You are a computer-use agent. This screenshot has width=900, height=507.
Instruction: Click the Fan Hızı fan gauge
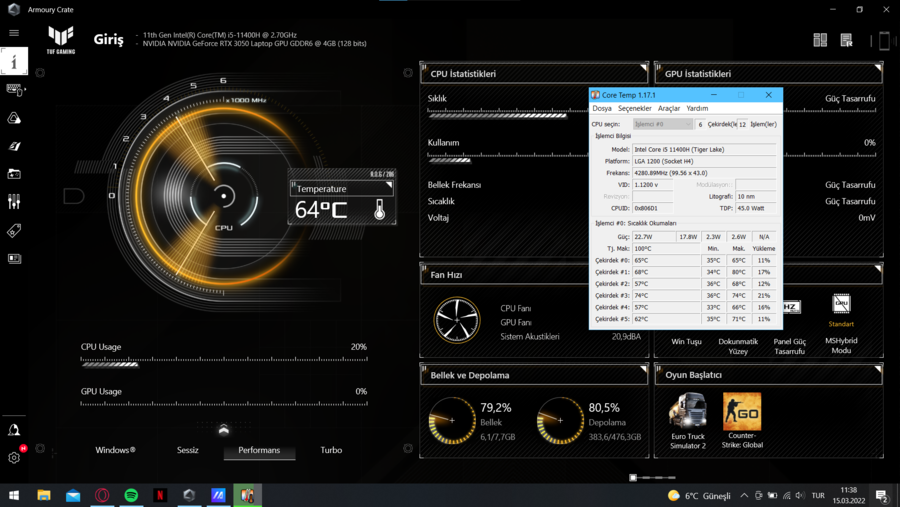[457, 320]
